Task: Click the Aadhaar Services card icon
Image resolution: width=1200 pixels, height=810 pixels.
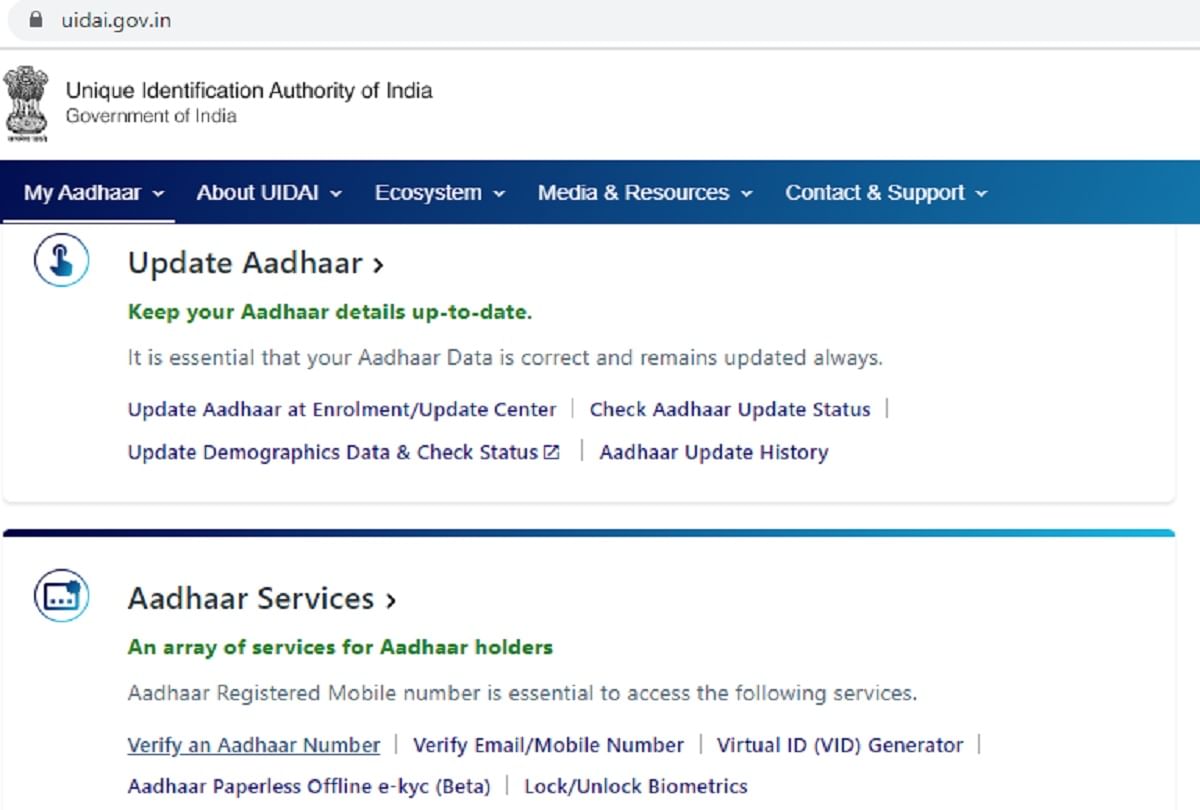Action: coord(61,597)
